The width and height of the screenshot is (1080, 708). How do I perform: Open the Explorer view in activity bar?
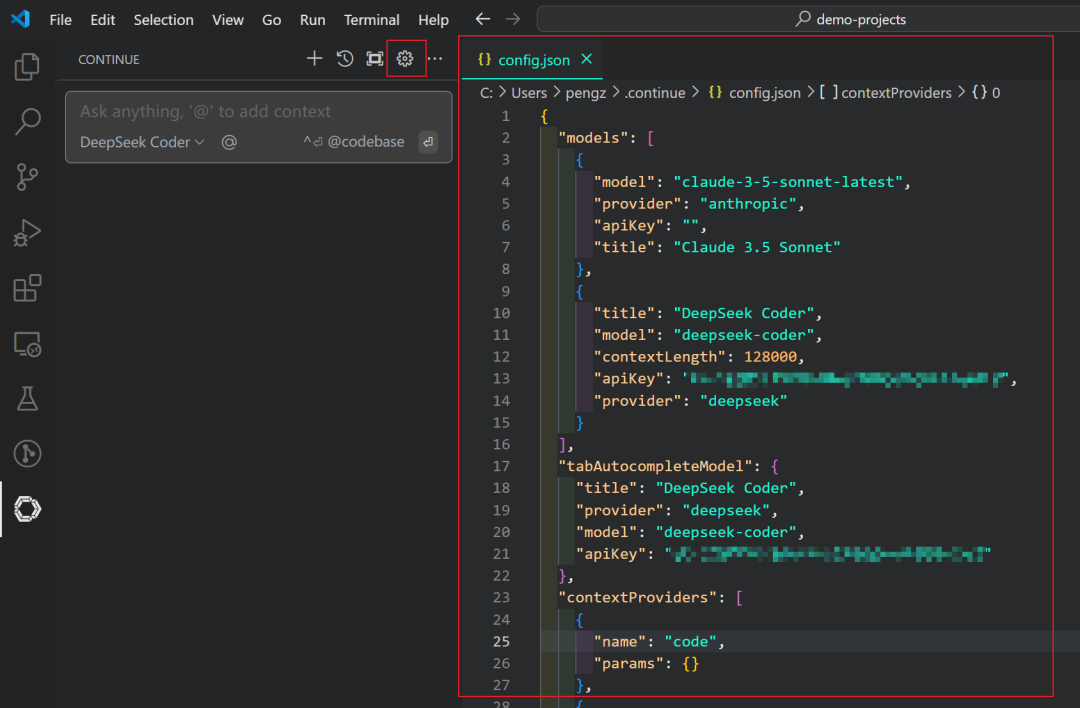point(27,66)
